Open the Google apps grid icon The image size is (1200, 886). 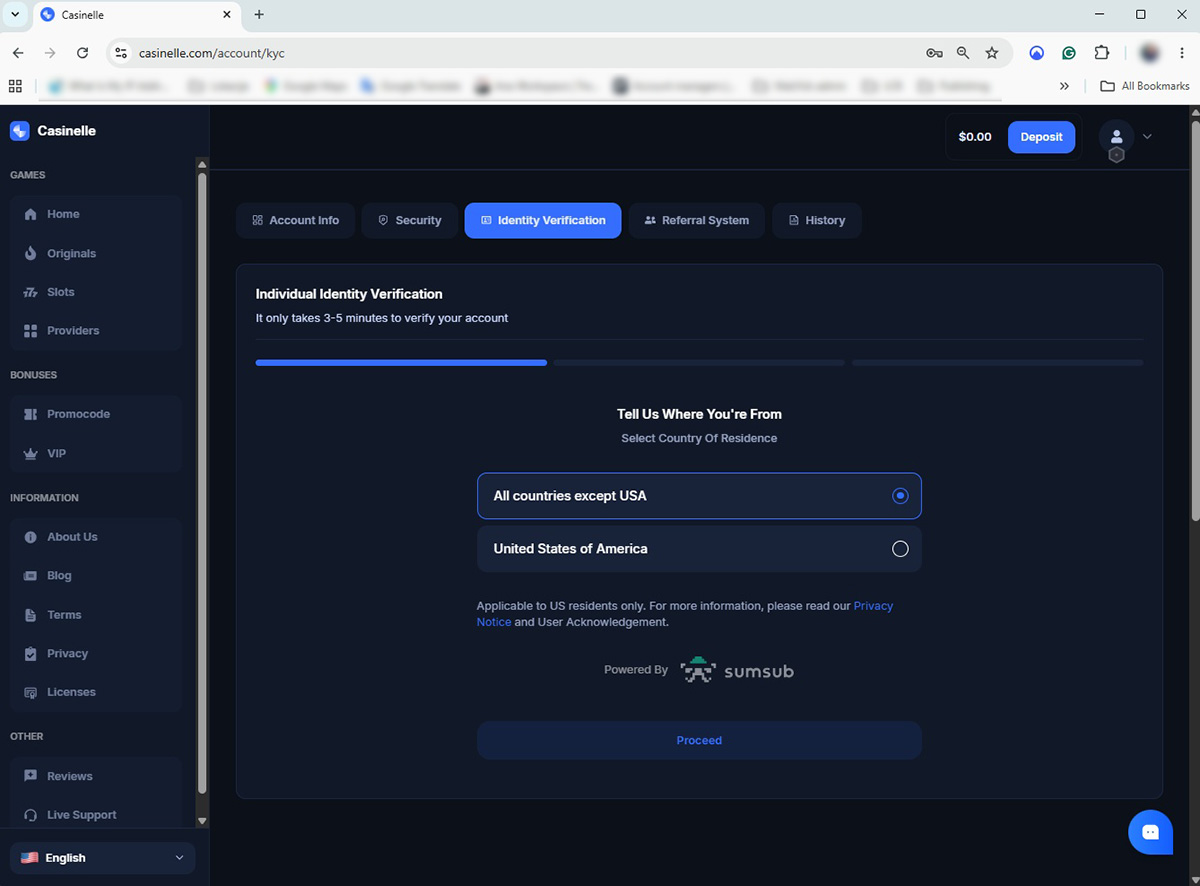pyautogui.click(x=15, y=86)
